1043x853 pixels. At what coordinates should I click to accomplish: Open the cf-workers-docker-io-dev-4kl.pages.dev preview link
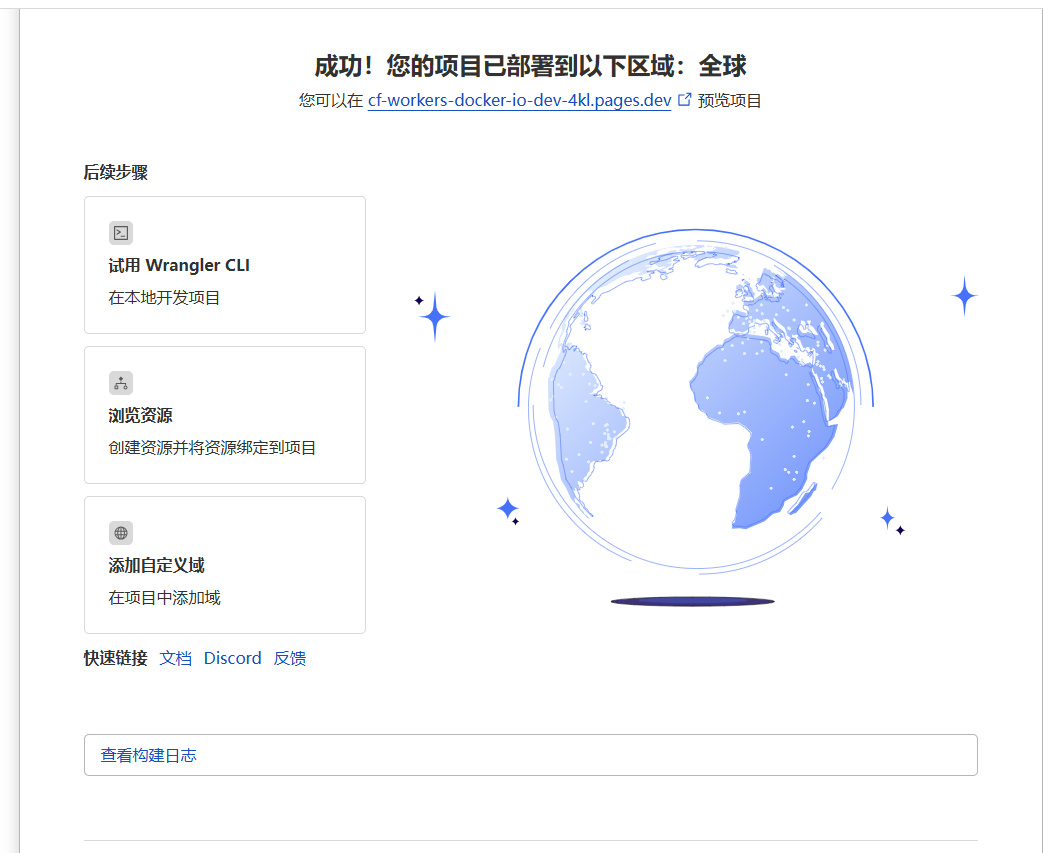pos(519,101)
